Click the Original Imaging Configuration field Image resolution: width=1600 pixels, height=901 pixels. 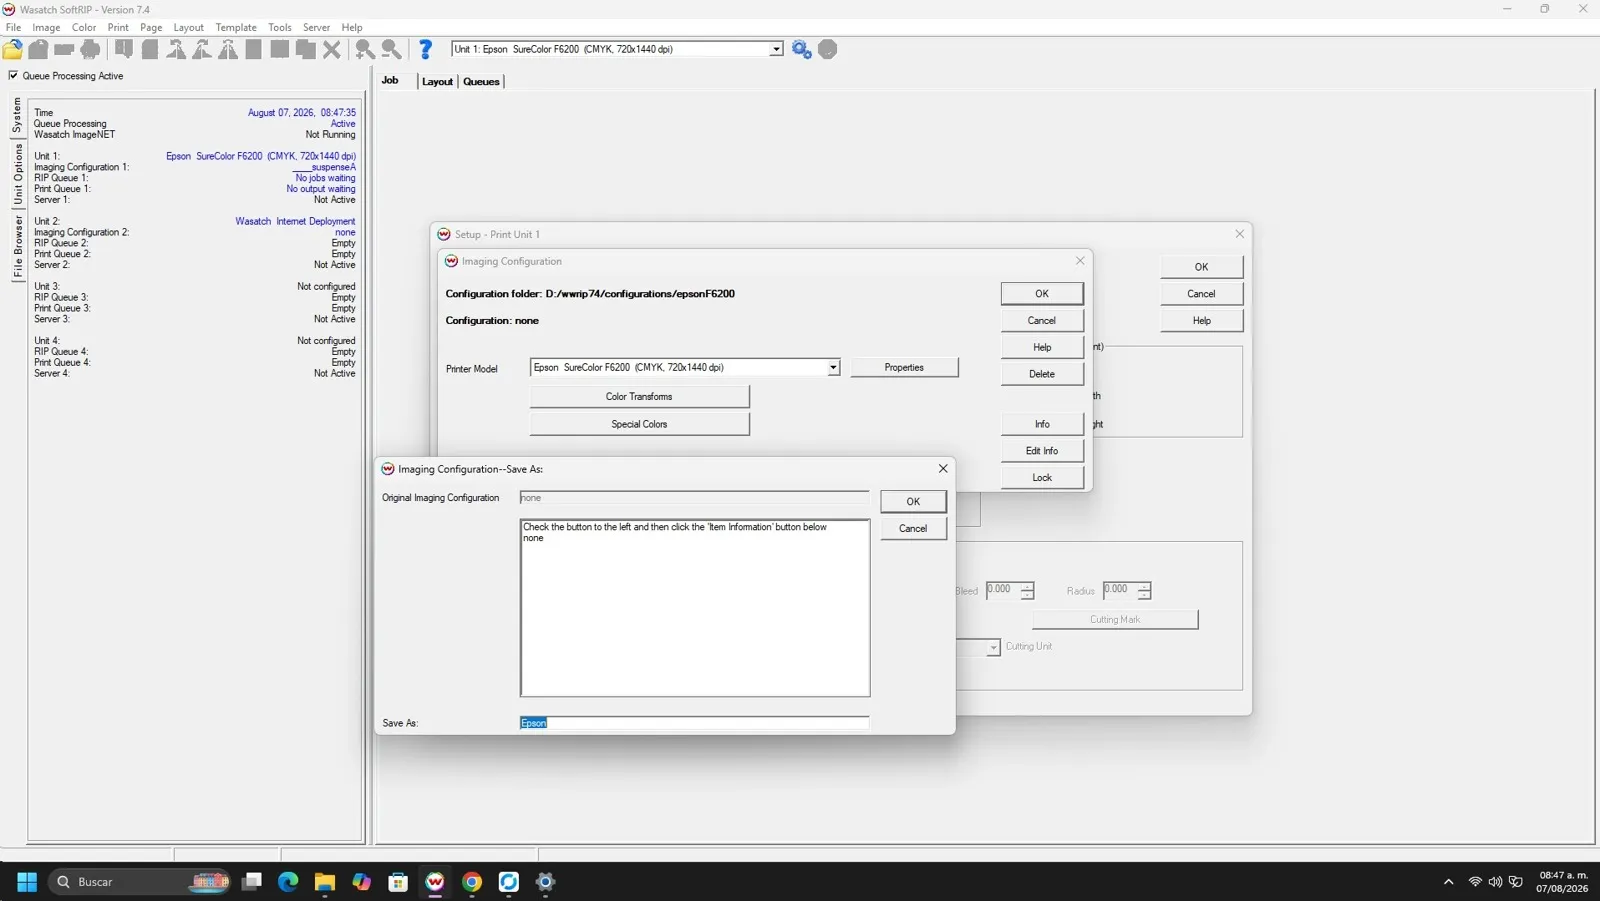694,497
